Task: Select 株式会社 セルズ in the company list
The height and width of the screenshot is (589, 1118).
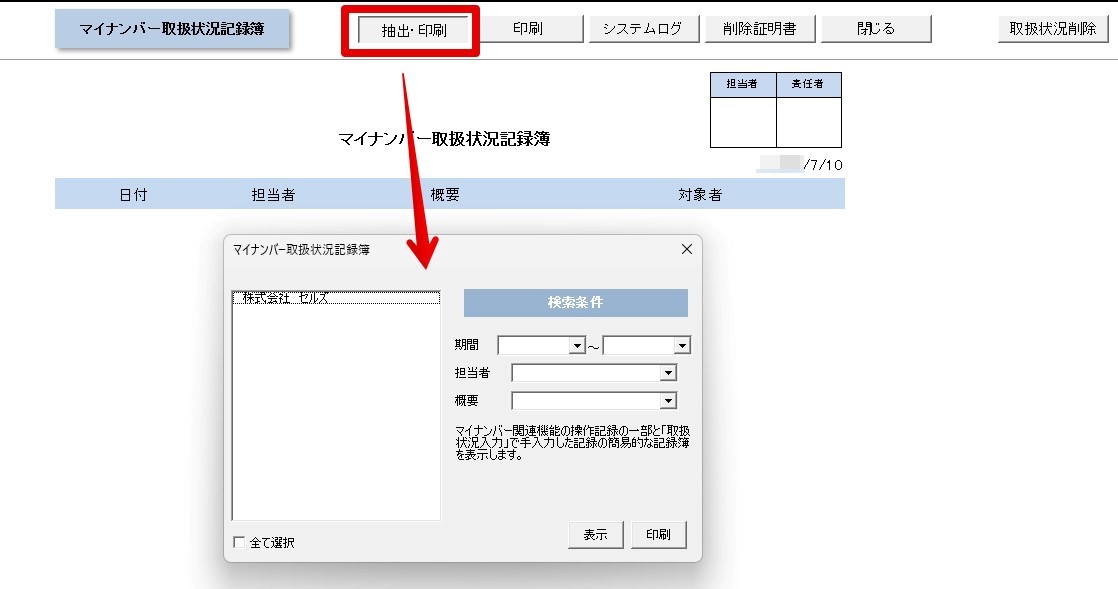Action: (x=336, y=298)
